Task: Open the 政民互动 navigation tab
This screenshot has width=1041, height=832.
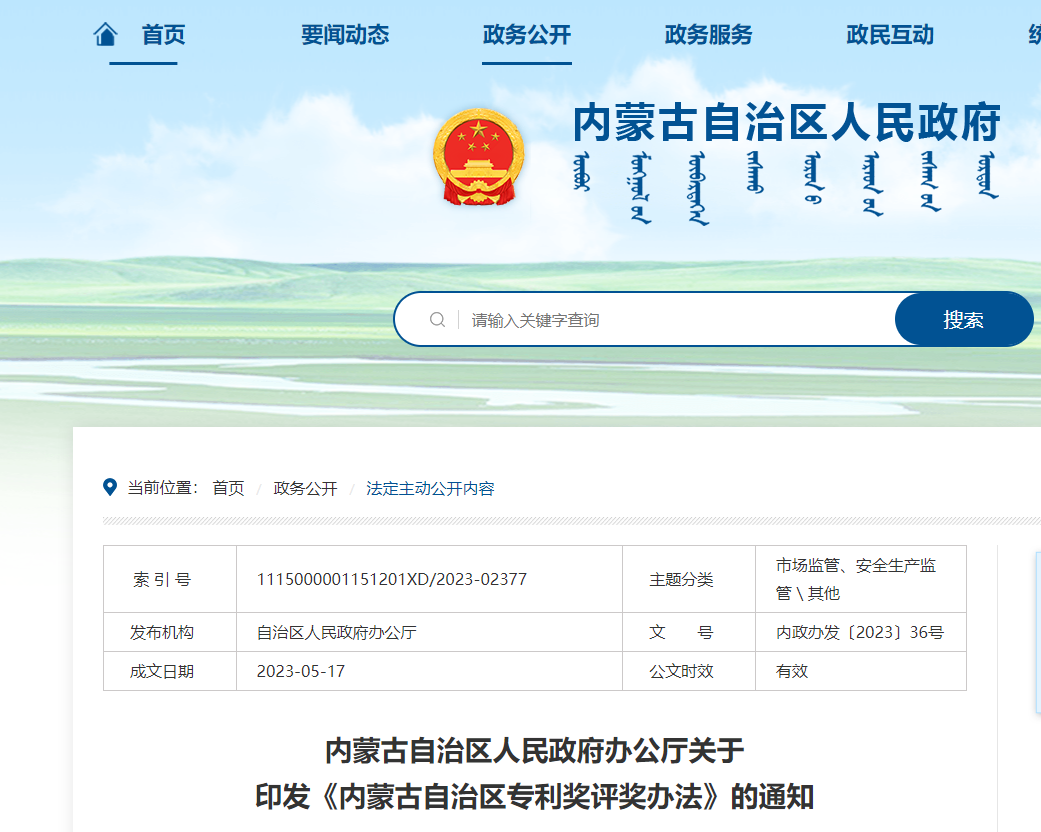Action: (890, 35)
